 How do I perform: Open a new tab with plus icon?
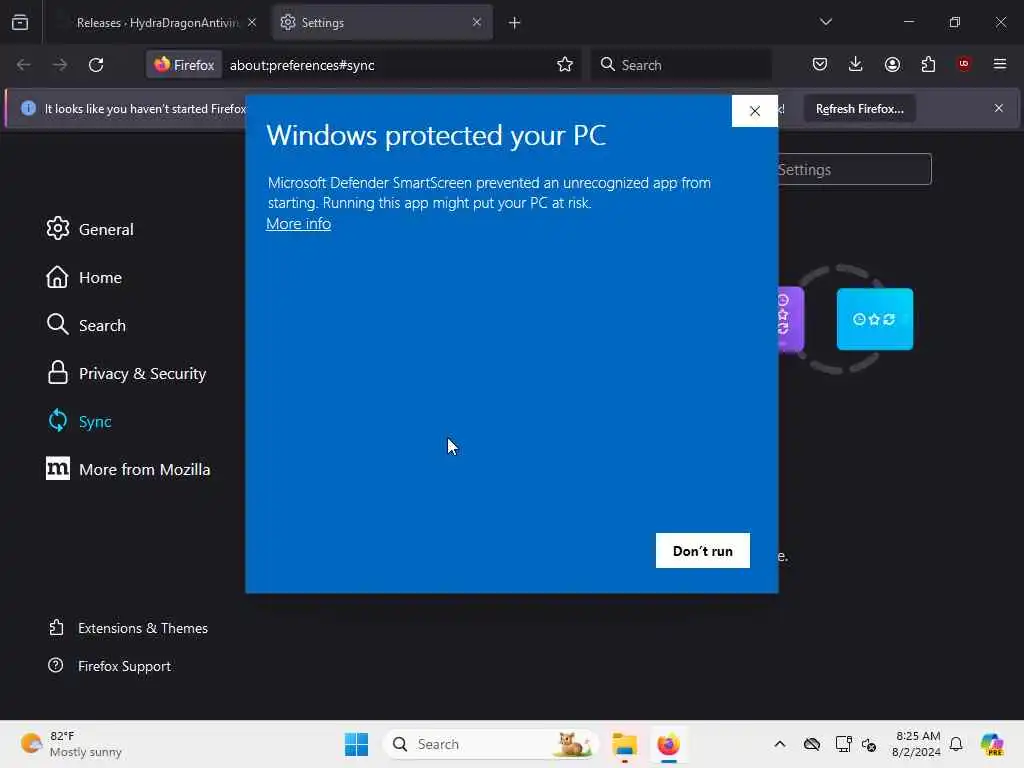click(515, 23)
